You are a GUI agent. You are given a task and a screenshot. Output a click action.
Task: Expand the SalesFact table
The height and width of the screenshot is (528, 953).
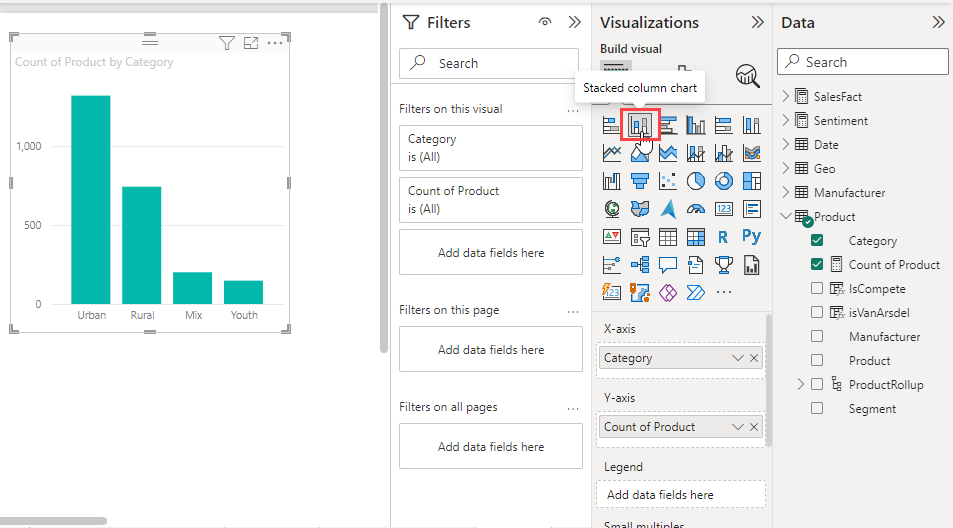pos(785,96)
